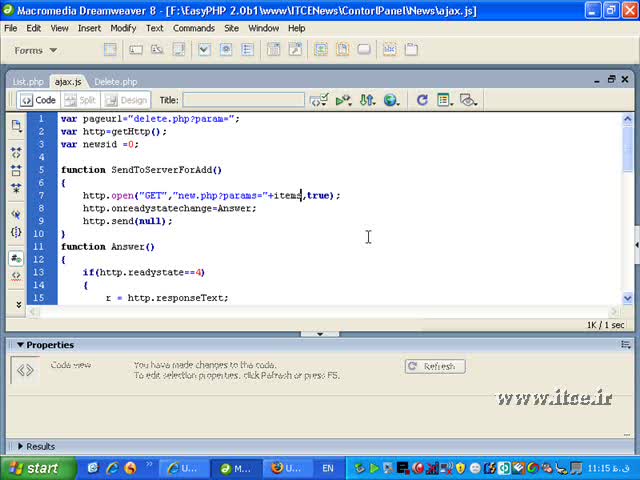Open the Insert menu
This screenshot has height=480, width=640.
[x=89, y=28]
